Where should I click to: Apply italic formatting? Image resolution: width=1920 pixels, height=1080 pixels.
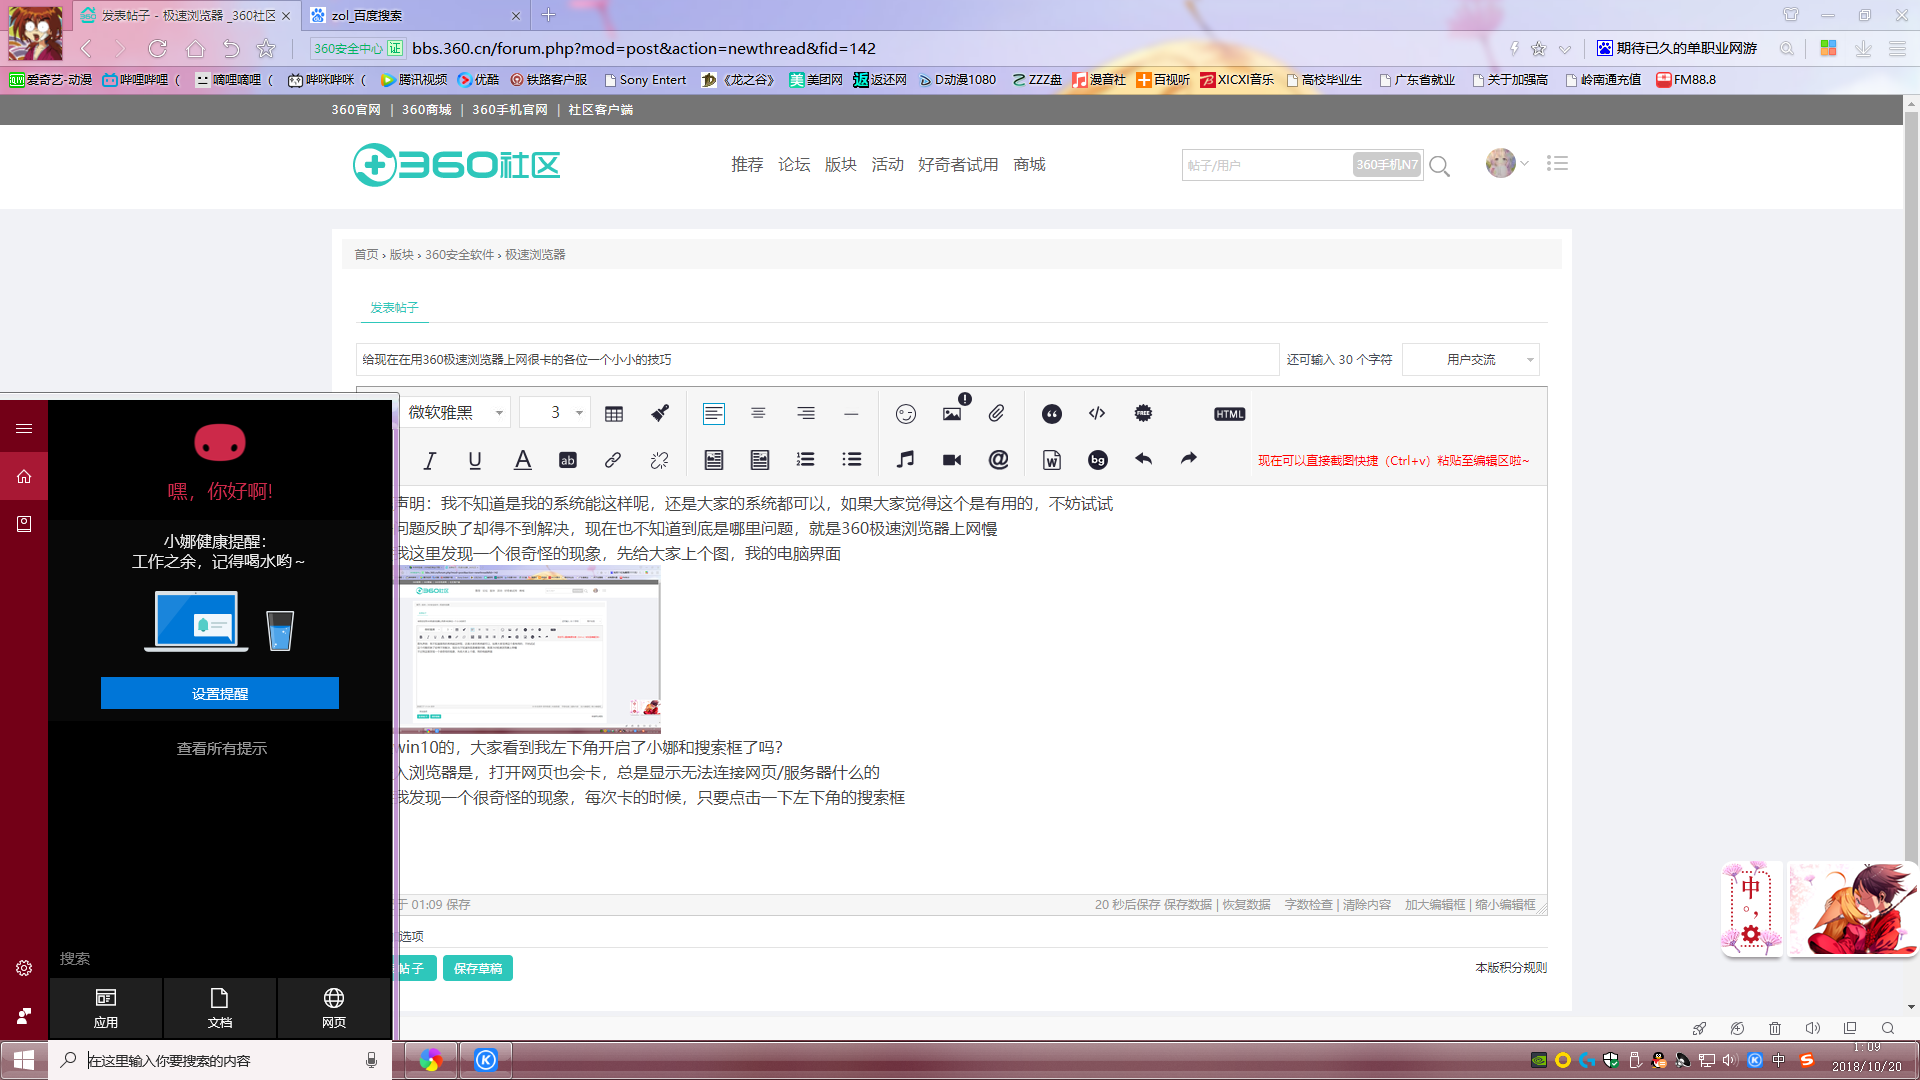(430, 460)
